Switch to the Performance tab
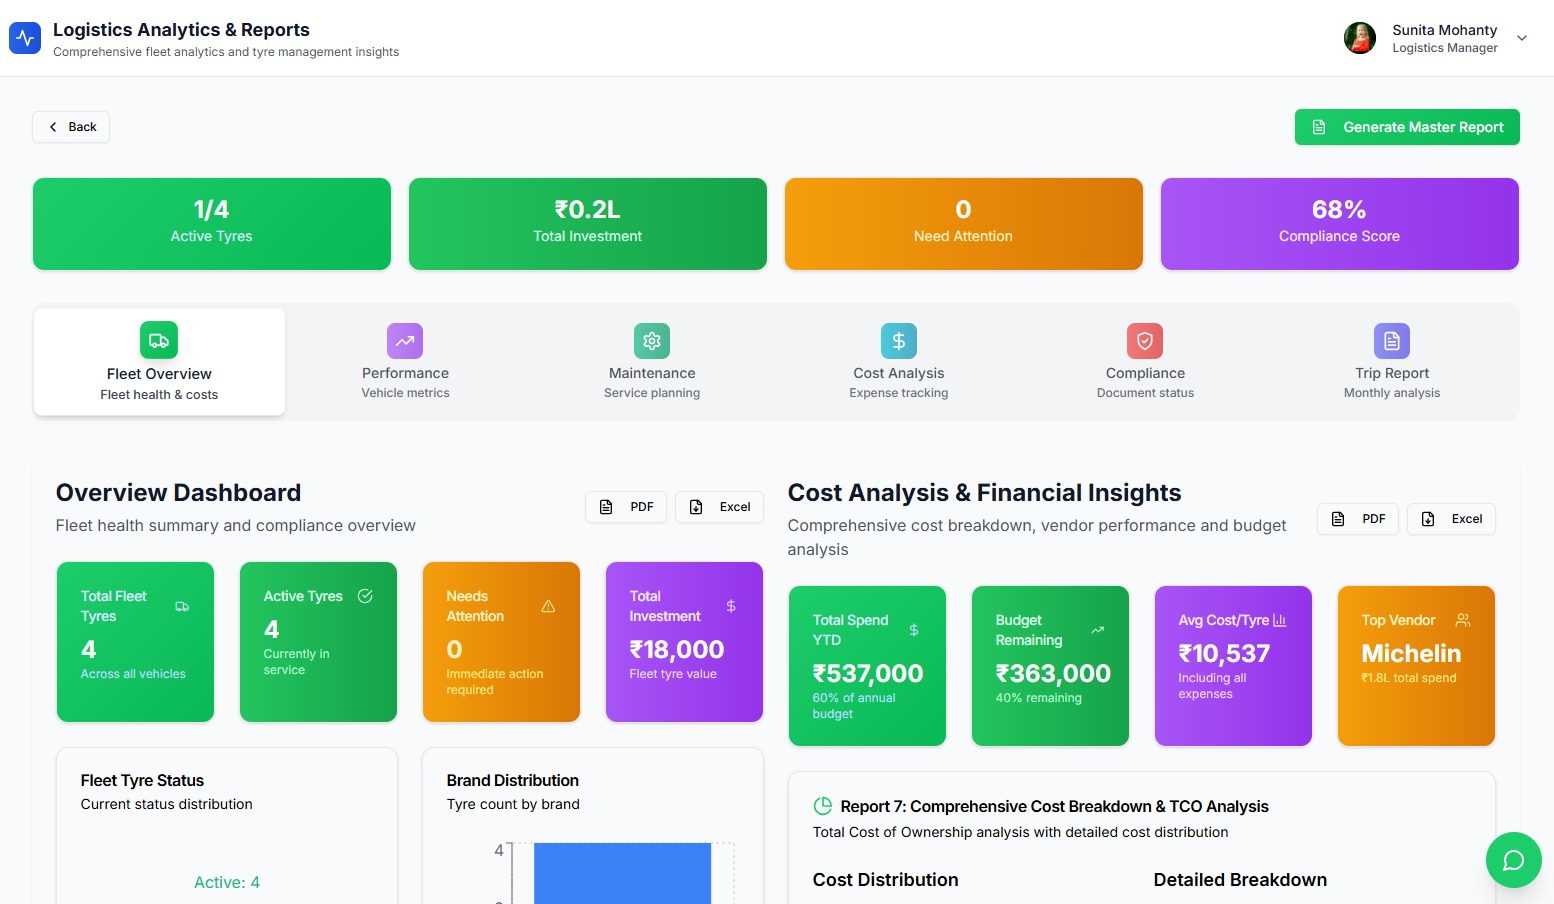Viewport: 1554px width, 904px height. pyautogui.click(x=405, y=362)
